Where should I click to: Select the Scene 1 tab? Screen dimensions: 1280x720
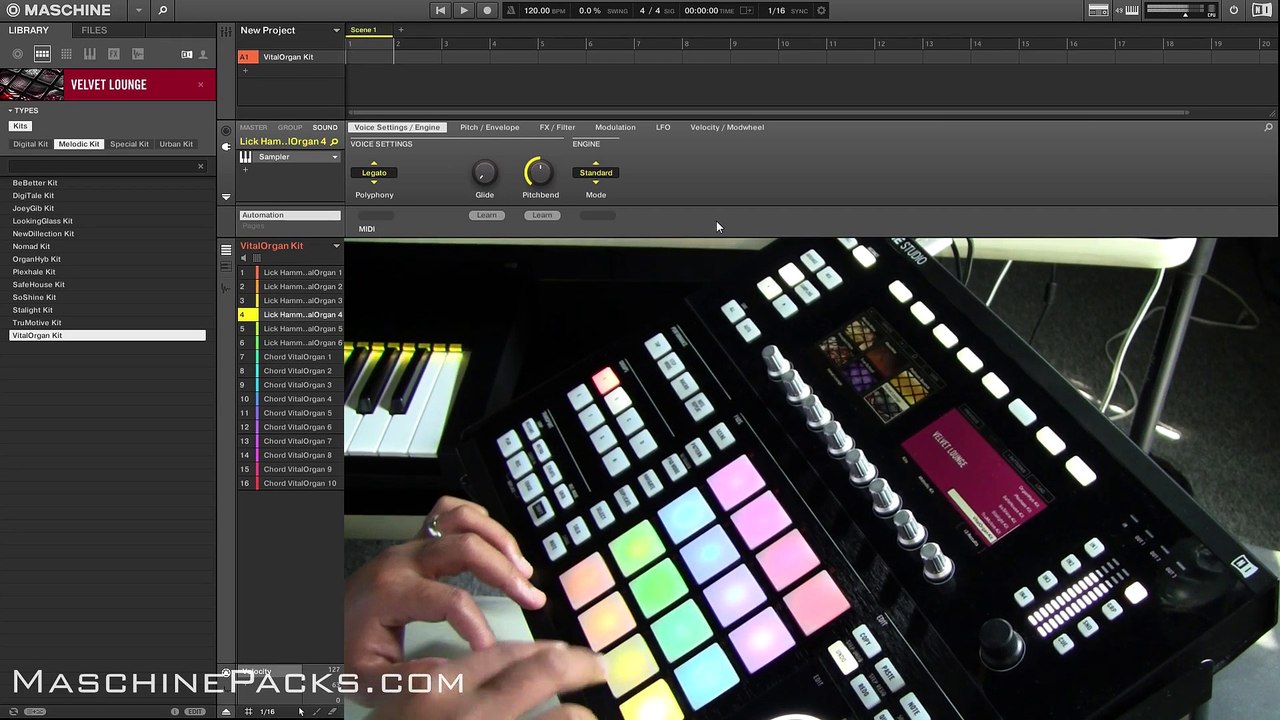[x=363, y=30]
